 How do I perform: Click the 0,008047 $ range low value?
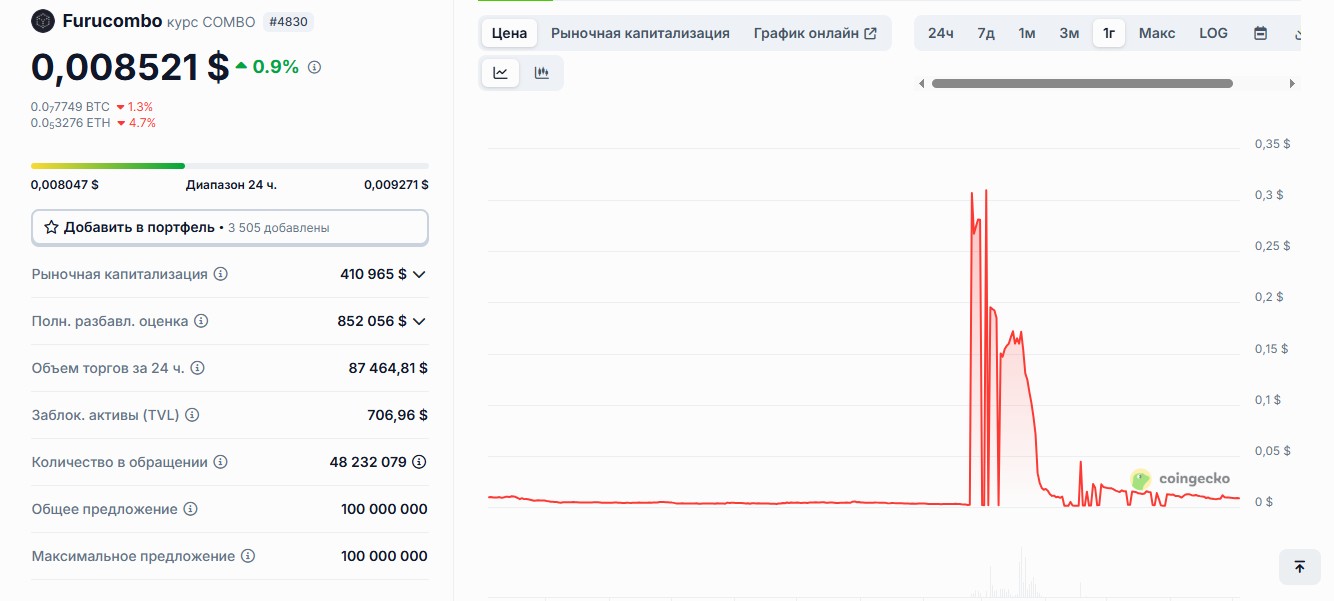pos(65,185)
